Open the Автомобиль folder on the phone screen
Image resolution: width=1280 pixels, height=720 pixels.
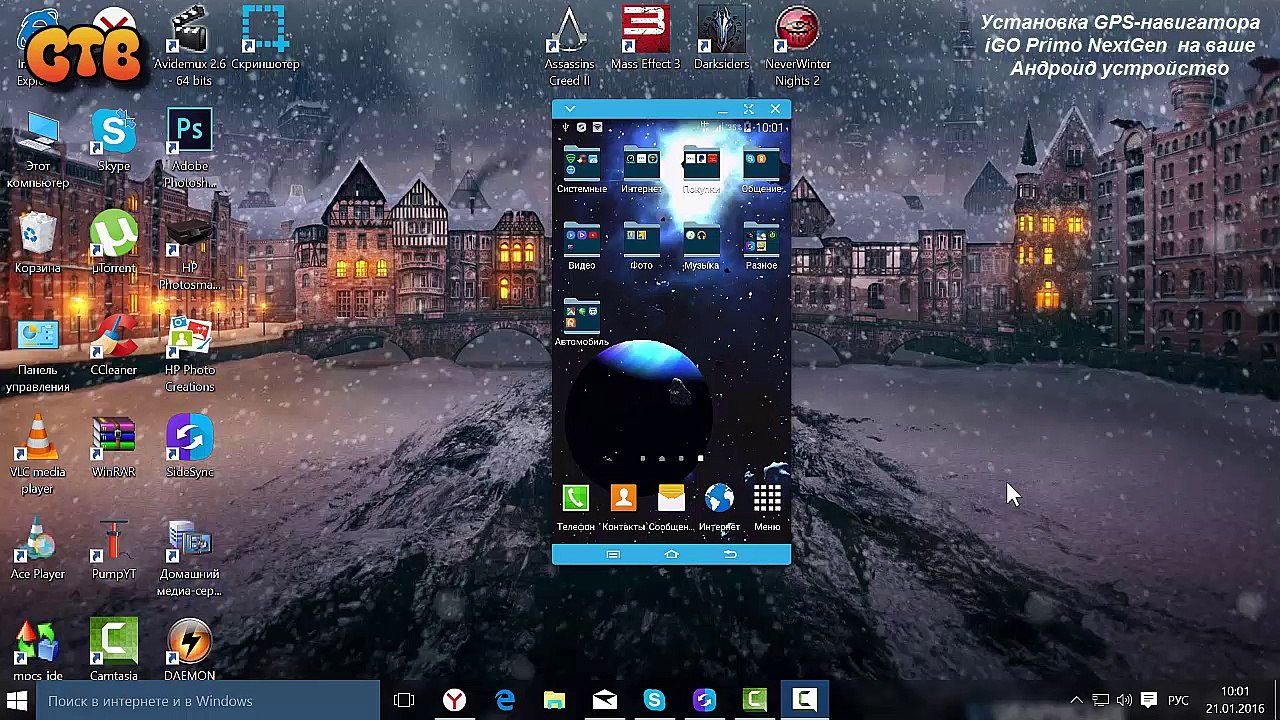click(x=581, y=323)
